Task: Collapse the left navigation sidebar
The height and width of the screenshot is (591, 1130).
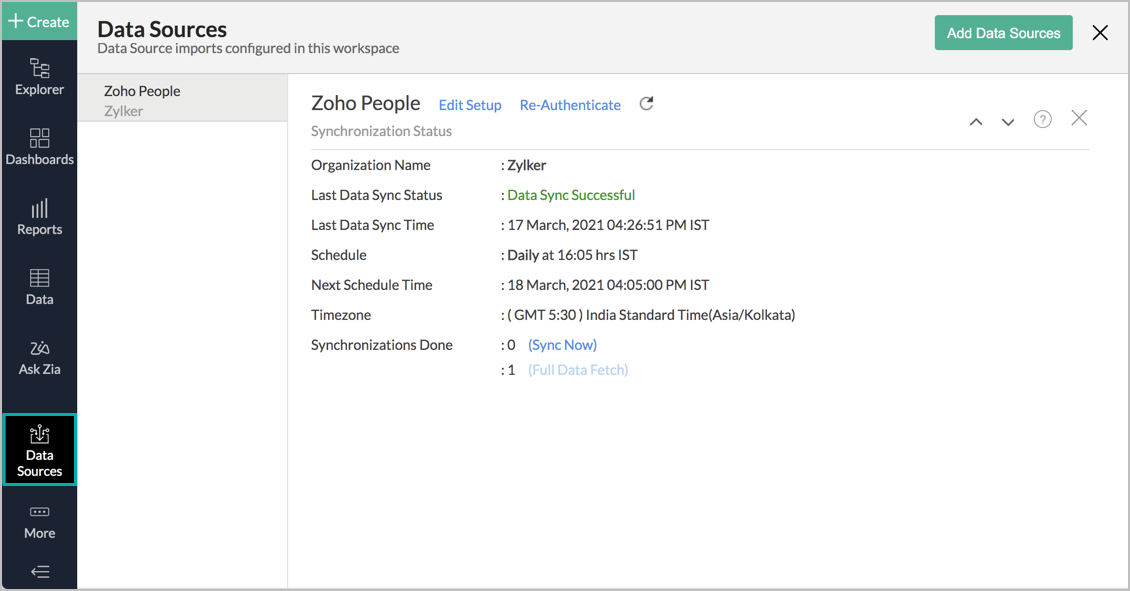Action: (x=39, y=571)
